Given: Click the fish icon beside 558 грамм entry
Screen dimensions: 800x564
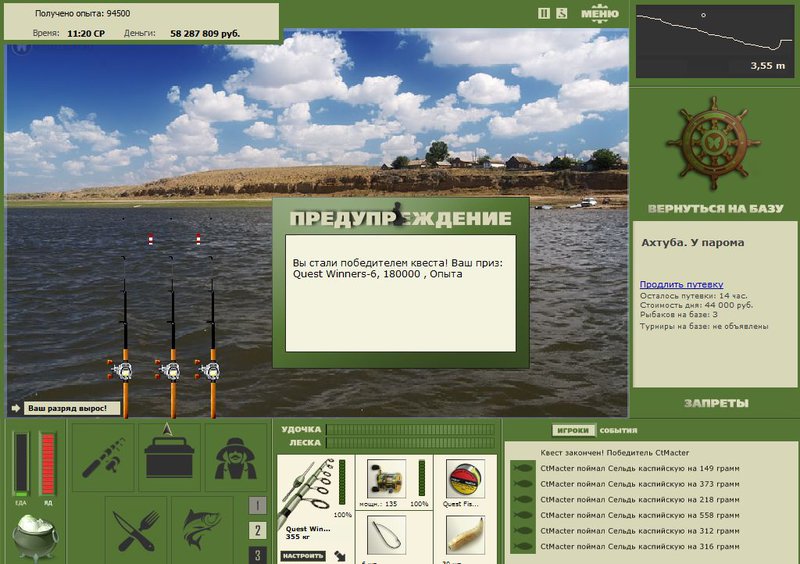Looking at the screenshot, I should coord(522,515).
